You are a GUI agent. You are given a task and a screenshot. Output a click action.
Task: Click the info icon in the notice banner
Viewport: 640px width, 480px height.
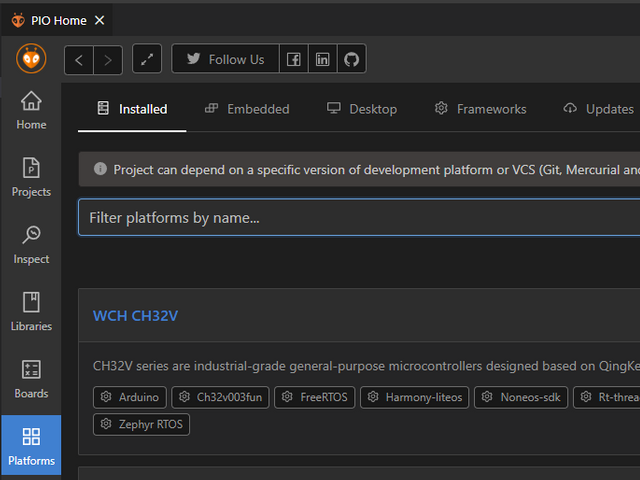100,169
